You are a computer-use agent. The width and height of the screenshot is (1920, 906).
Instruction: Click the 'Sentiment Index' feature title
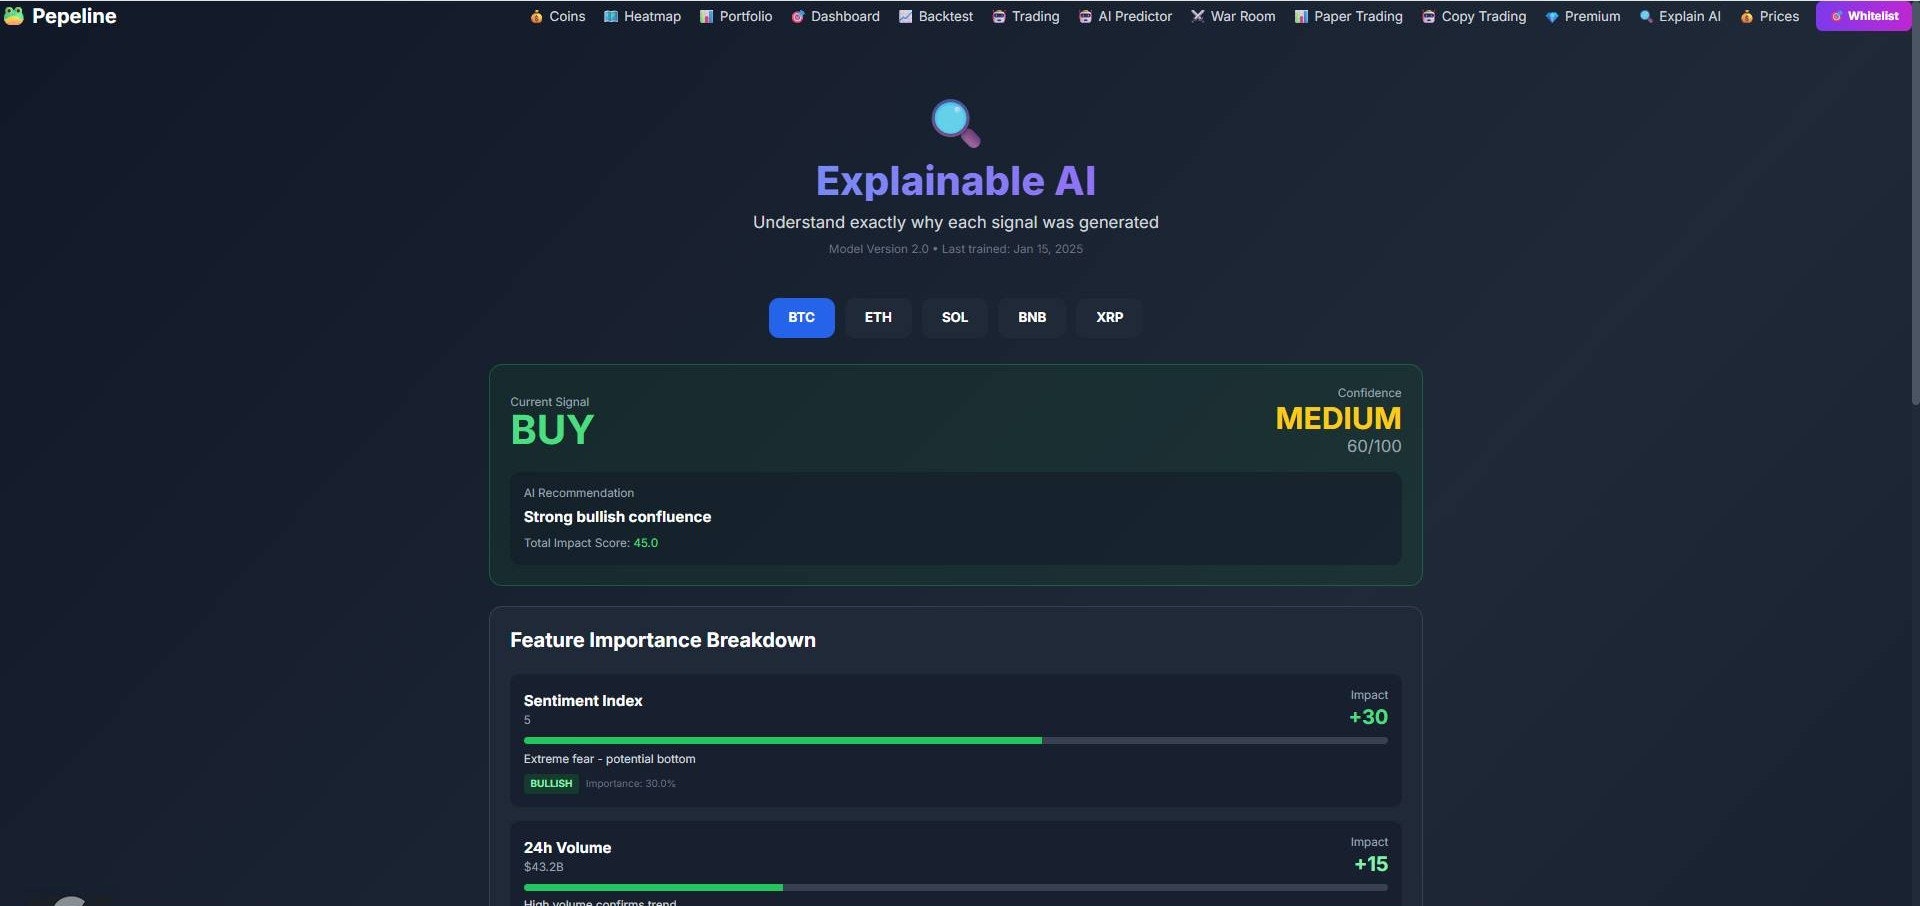[x=583, y=701]
